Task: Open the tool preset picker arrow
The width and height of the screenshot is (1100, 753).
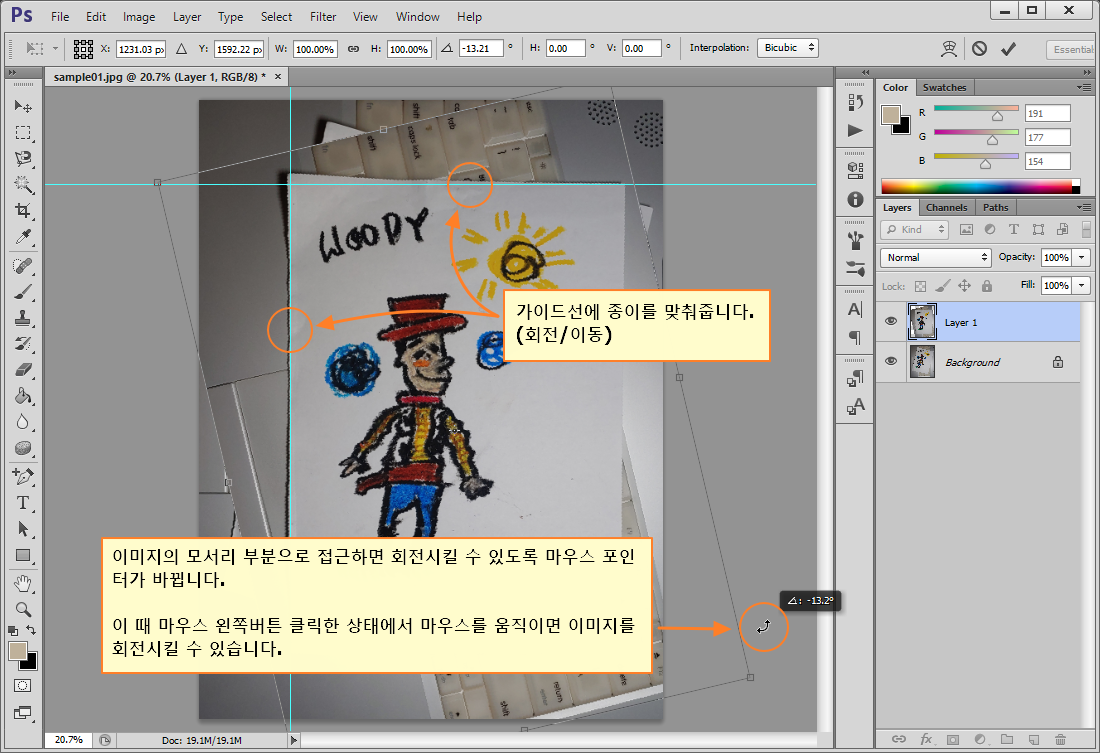Action: pyautogui.click(x=55, y=48)
